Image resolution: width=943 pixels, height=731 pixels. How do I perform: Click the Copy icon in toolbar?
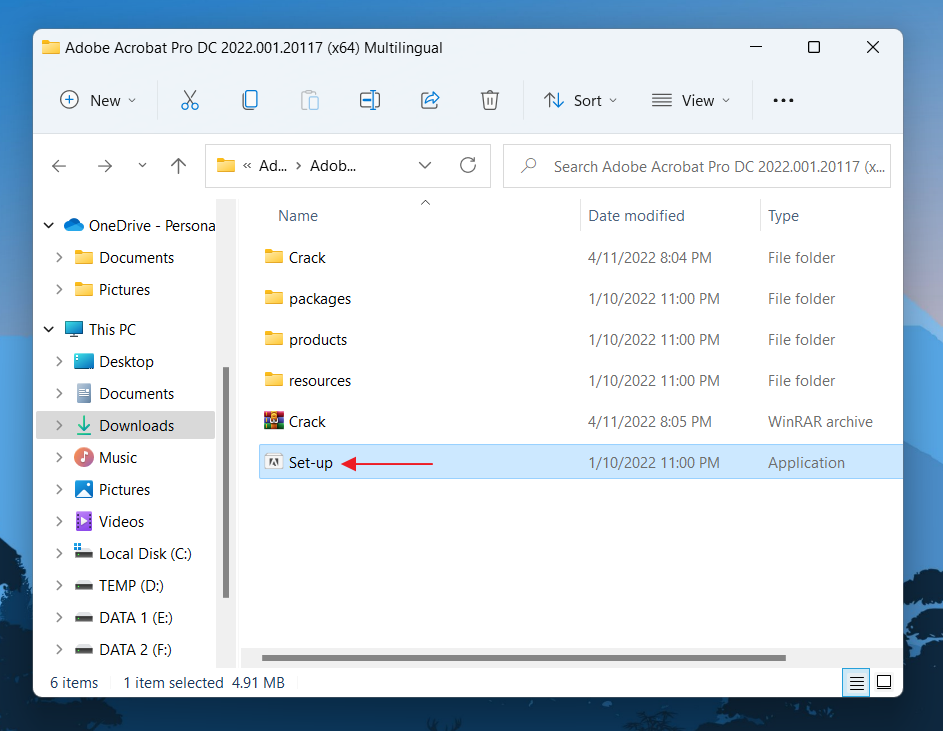pyautogui.click(x=250, y=100)
